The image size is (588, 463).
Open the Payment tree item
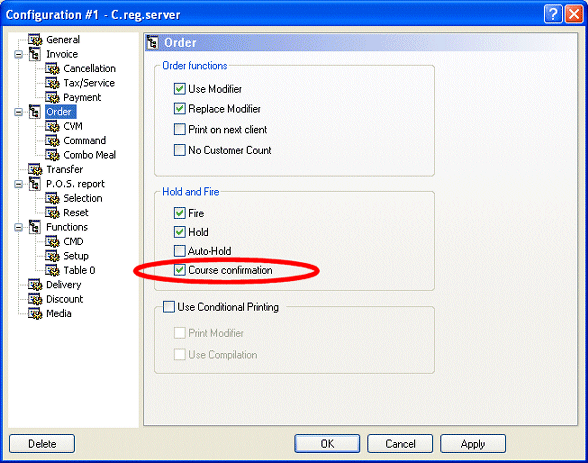point(82,97)
